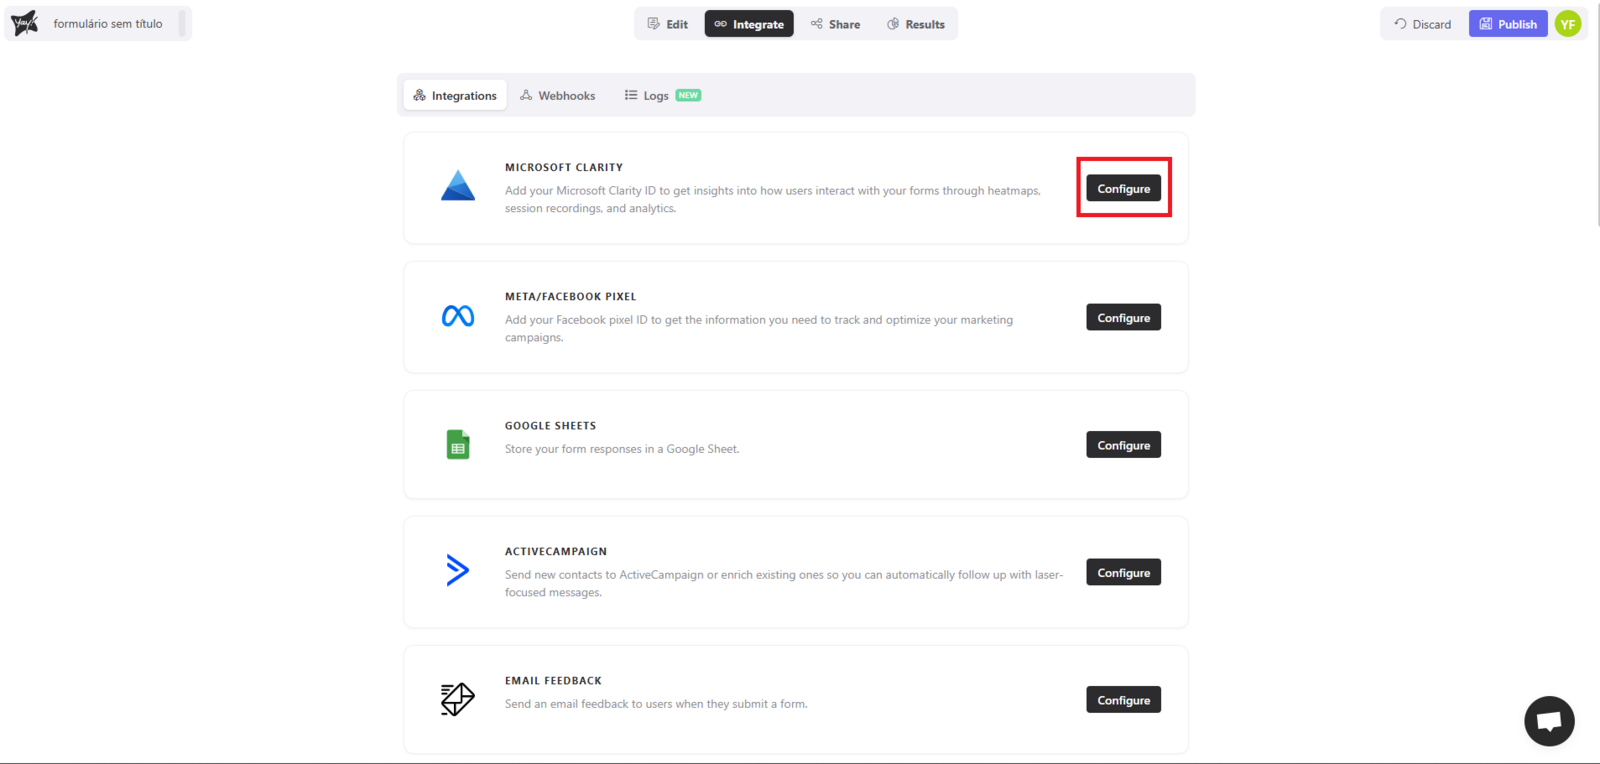Click the Microsoft Clarity logo icon
Image resolution: width=1600 pixels, height=764 pixels.
tap(458, 187)
